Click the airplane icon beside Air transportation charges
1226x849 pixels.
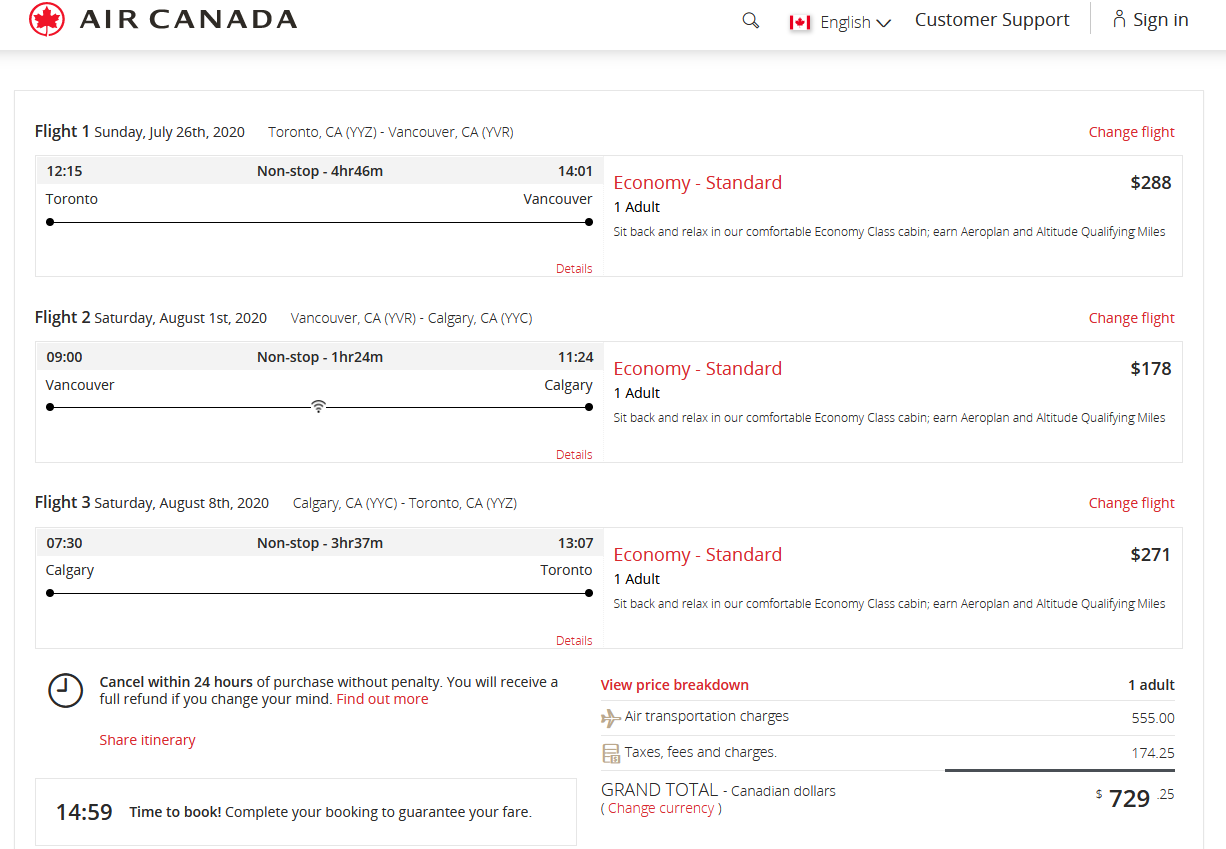611,718
